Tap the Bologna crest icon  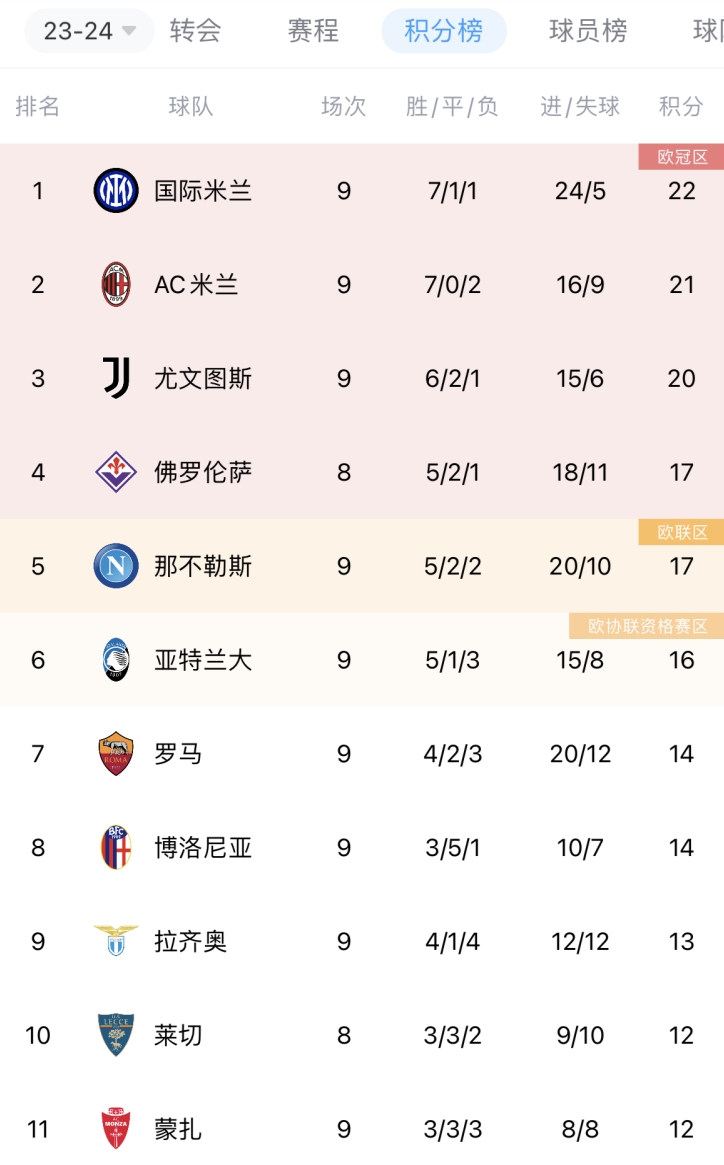(116, 847)
